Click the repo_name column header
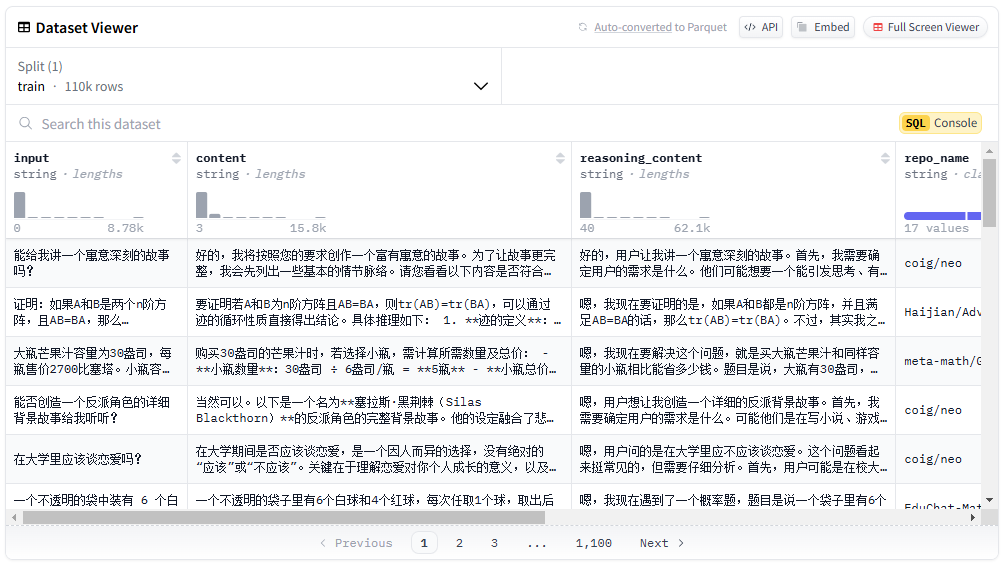Screen dimensions: 1004x565 936,158
